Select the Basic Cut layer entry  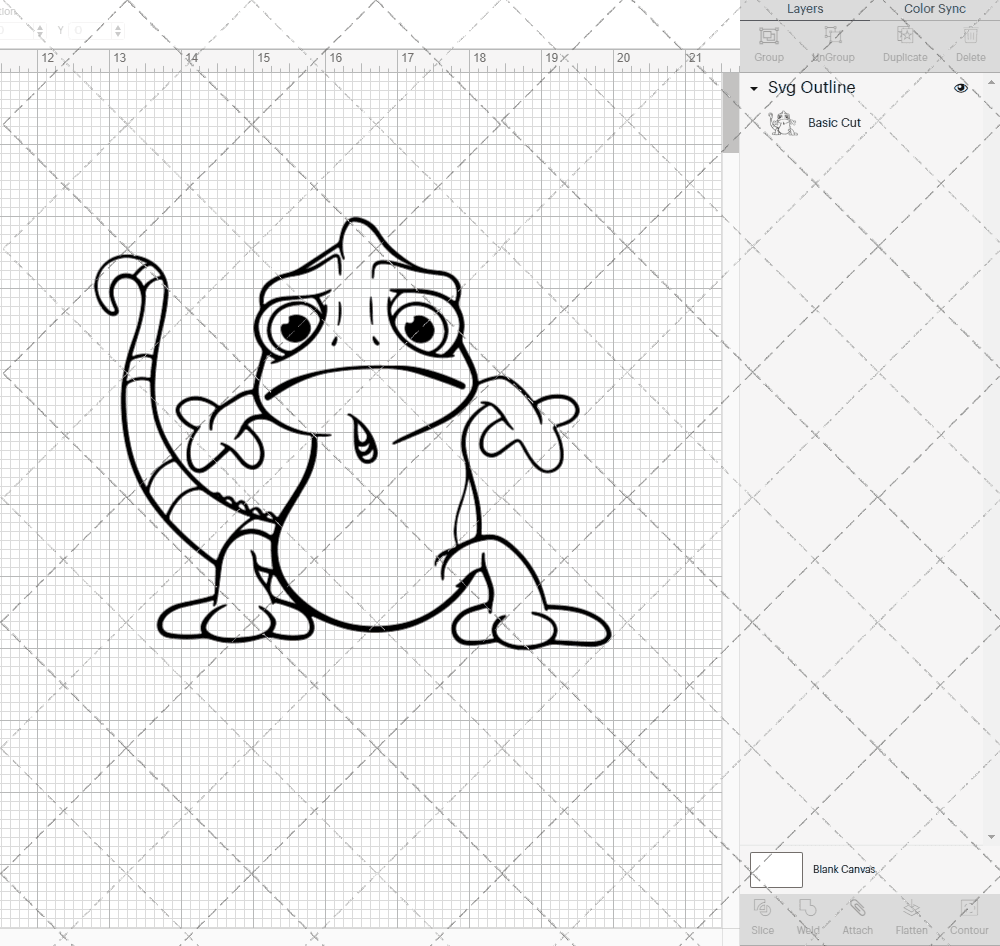(835, 122)
